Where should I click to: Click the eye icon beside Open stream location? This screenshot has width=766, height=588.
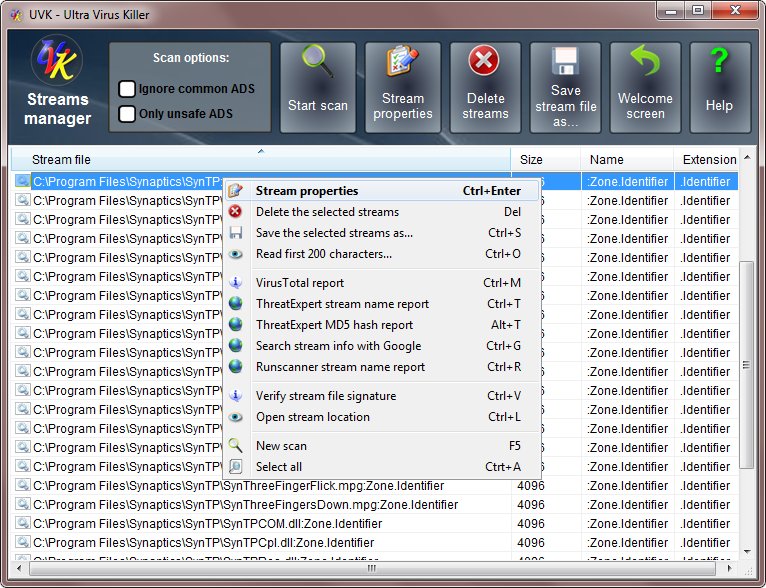tap(235, 417)
